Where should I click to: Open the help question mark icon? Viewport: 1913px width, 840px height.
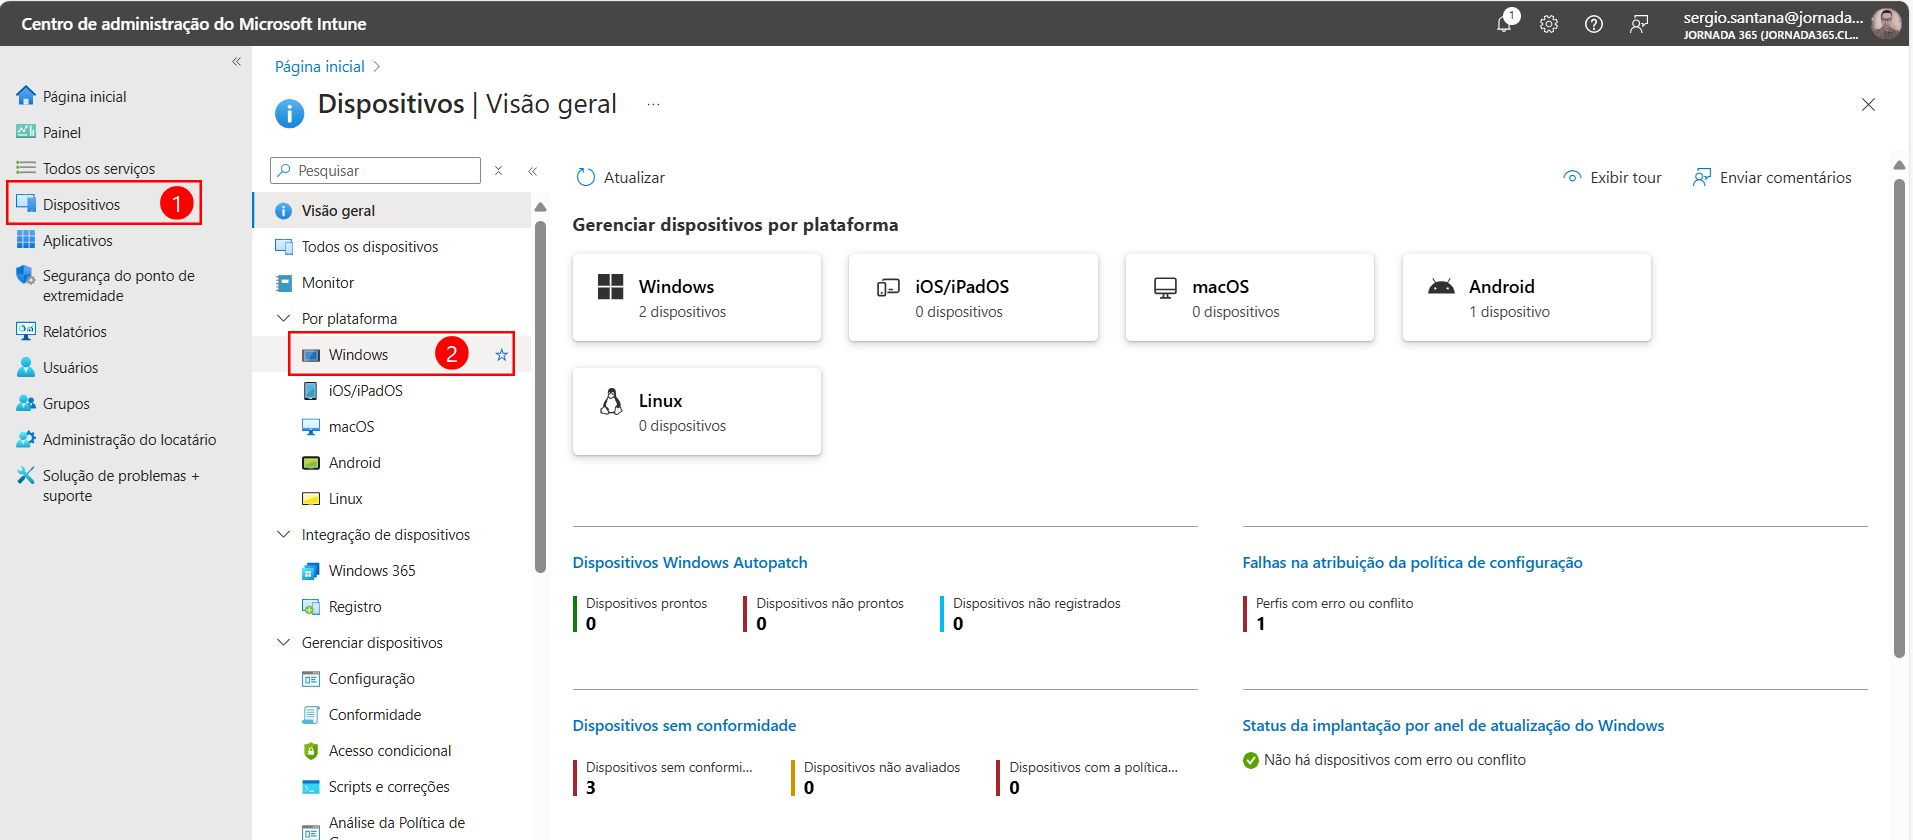click(x=1594, y=24)
